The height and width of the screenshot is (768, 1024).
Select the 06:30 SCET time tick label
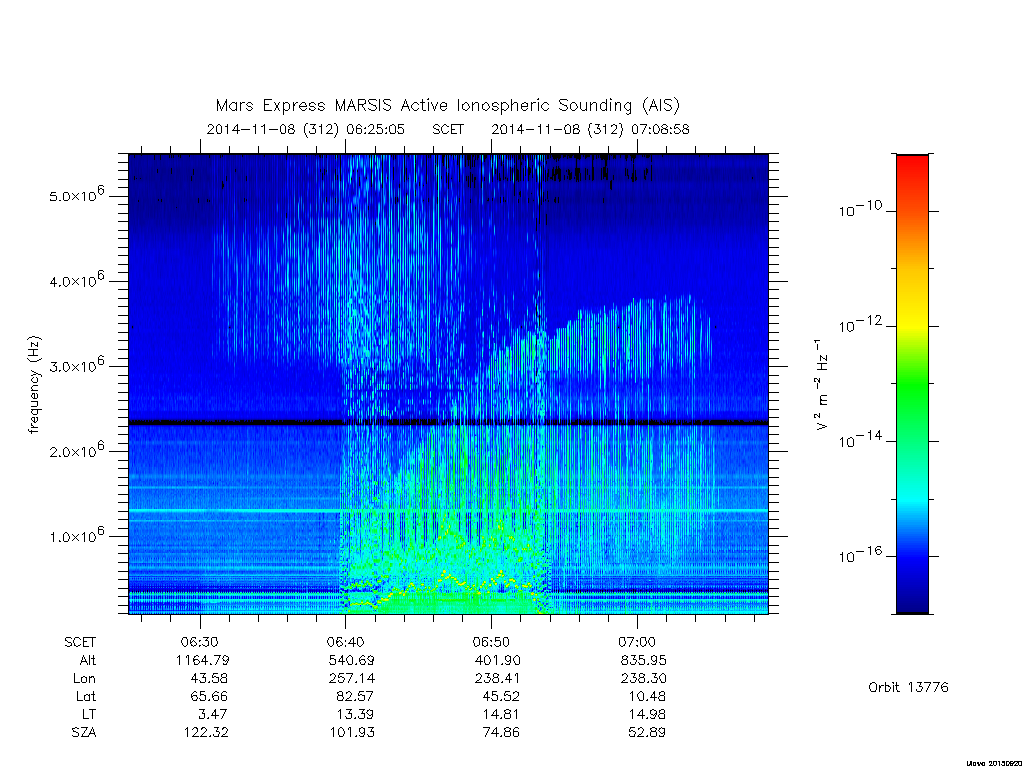pos(200,643)
